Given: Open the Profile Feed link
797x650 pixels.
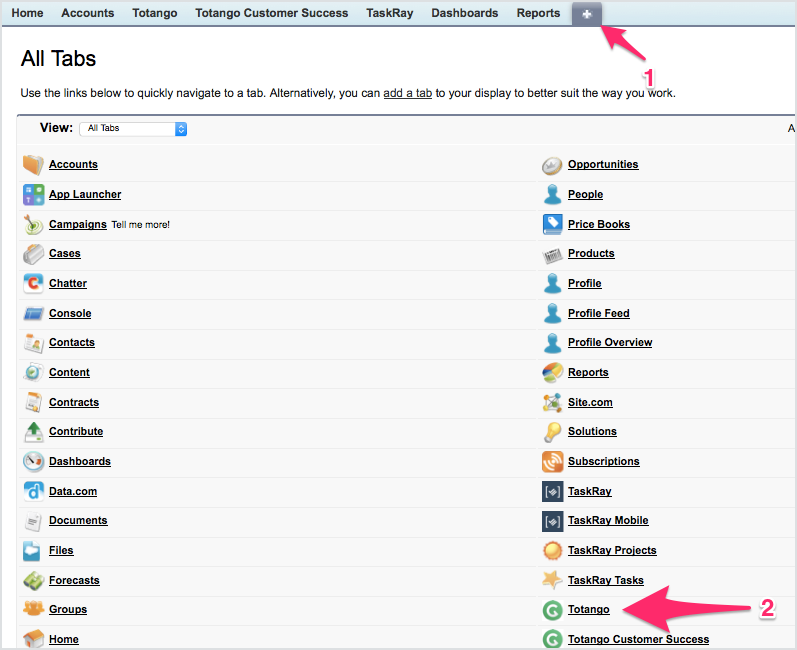Looking at the screenshot, I should pyautogui.click(x=598, y=314).
